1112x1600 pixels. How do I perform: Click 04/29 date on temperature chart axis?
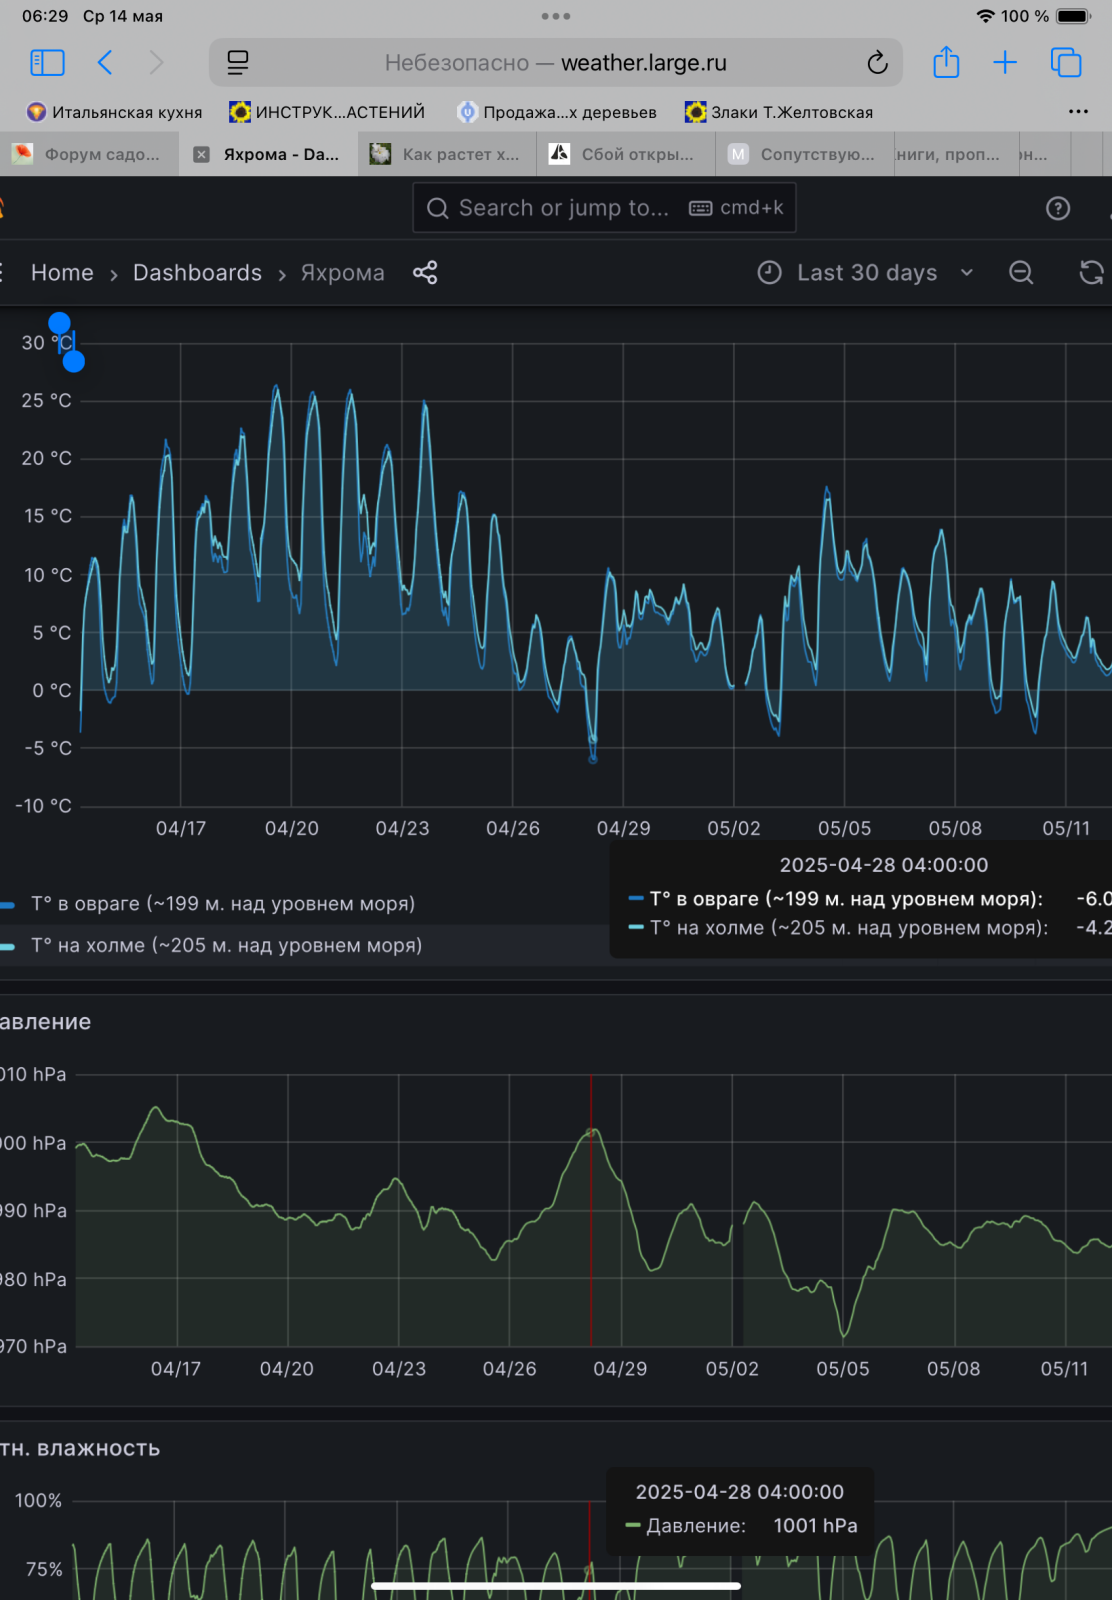tap(623, 829)
